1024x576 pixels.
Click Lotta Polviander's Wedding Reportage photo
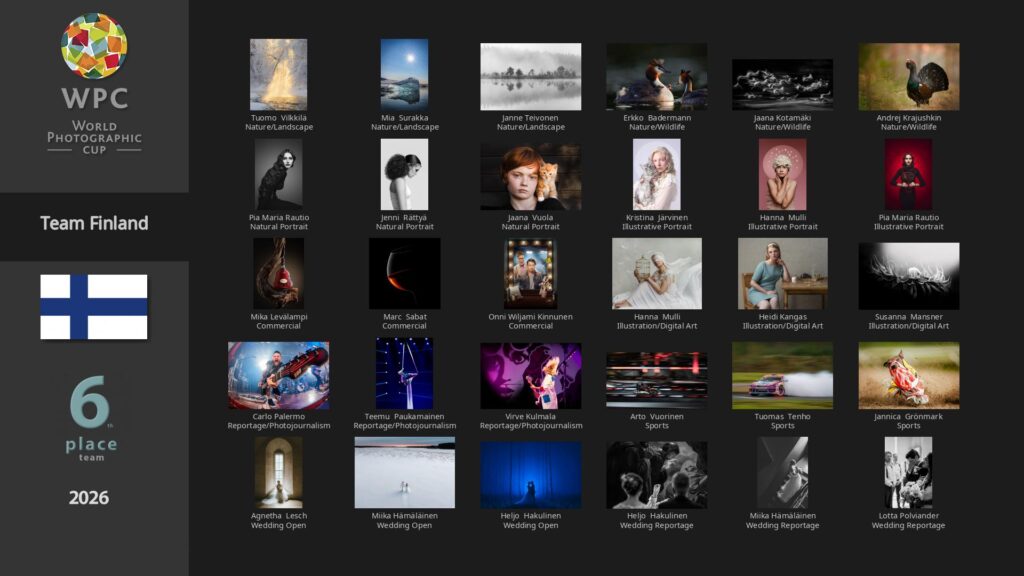(x=908, y=472)
